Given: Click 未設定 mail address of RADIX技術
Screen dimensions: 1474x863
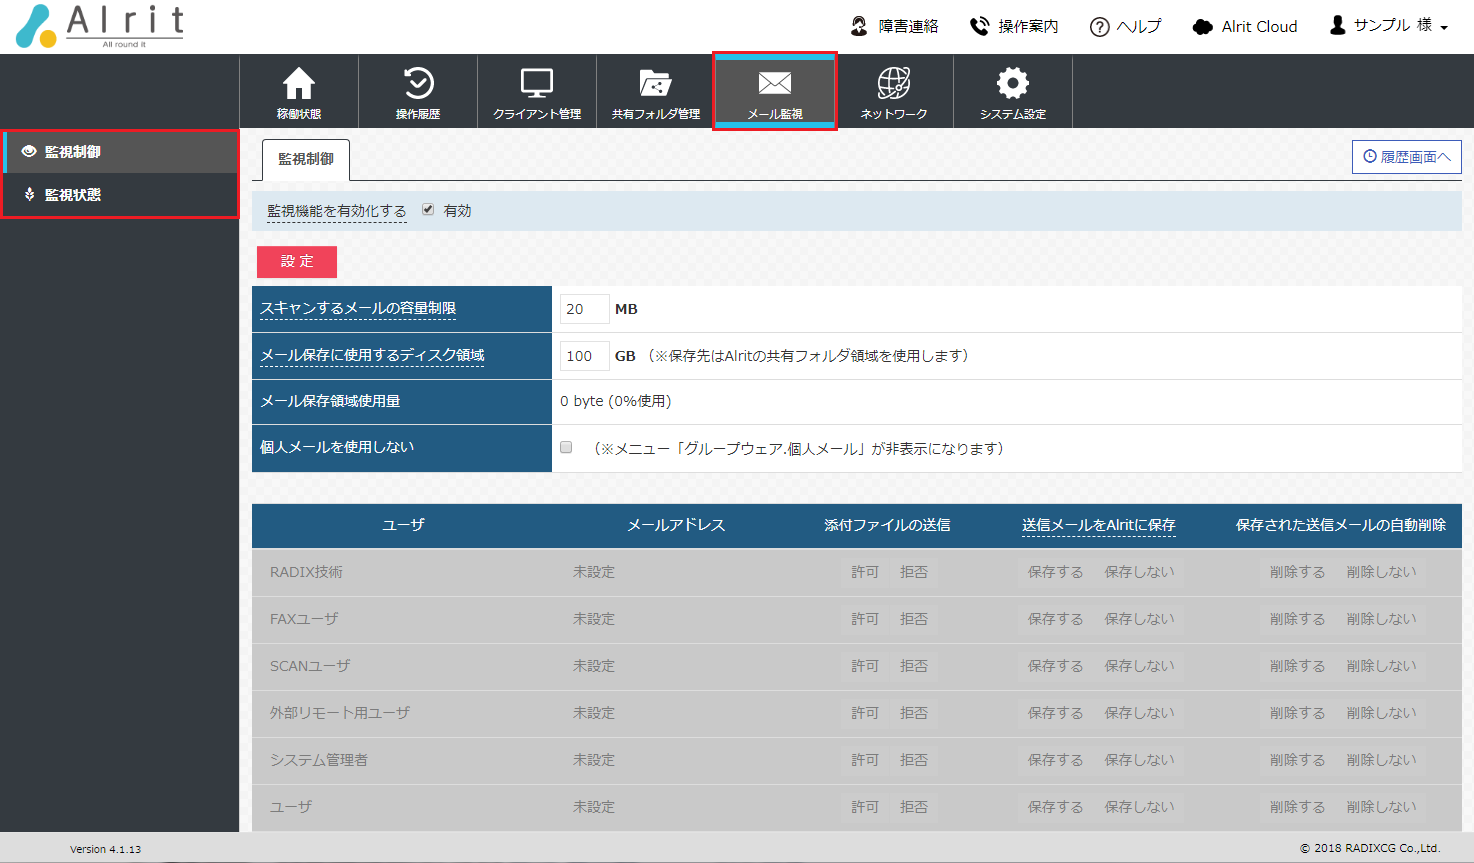Looking at the screenshot, I should 594,572.
